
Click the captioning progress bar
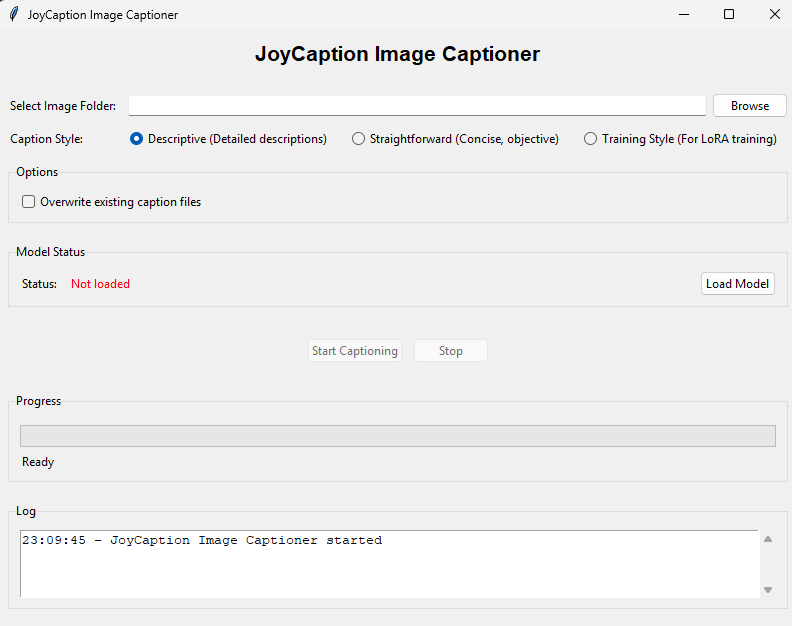coord(398,436)
